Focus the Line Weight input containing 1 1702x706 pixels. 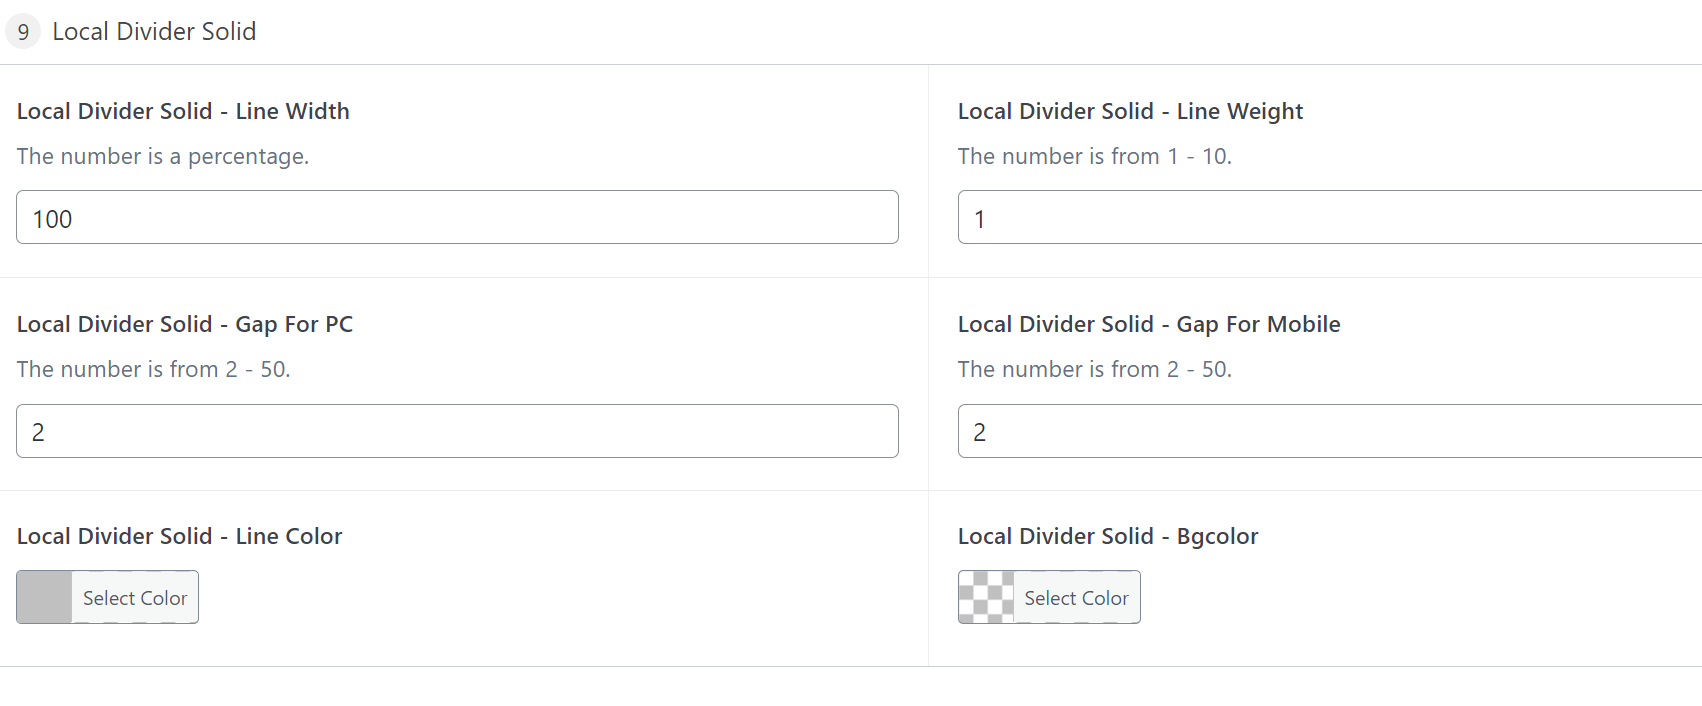1330,217
